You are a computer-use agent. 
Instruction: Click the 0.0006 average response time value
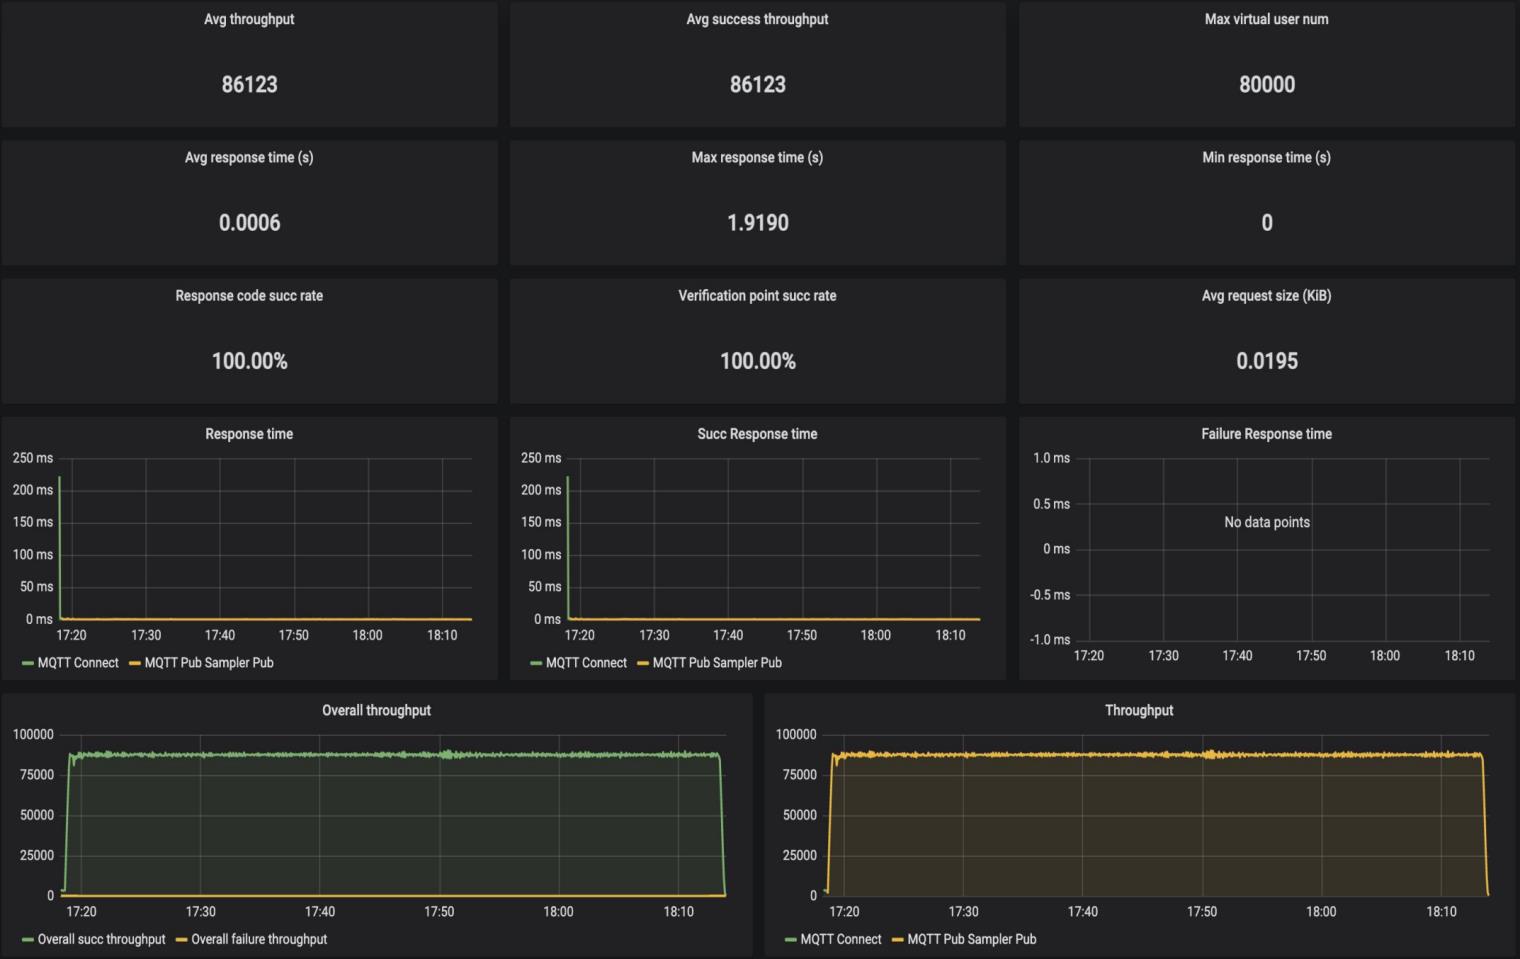pos(249,222)
